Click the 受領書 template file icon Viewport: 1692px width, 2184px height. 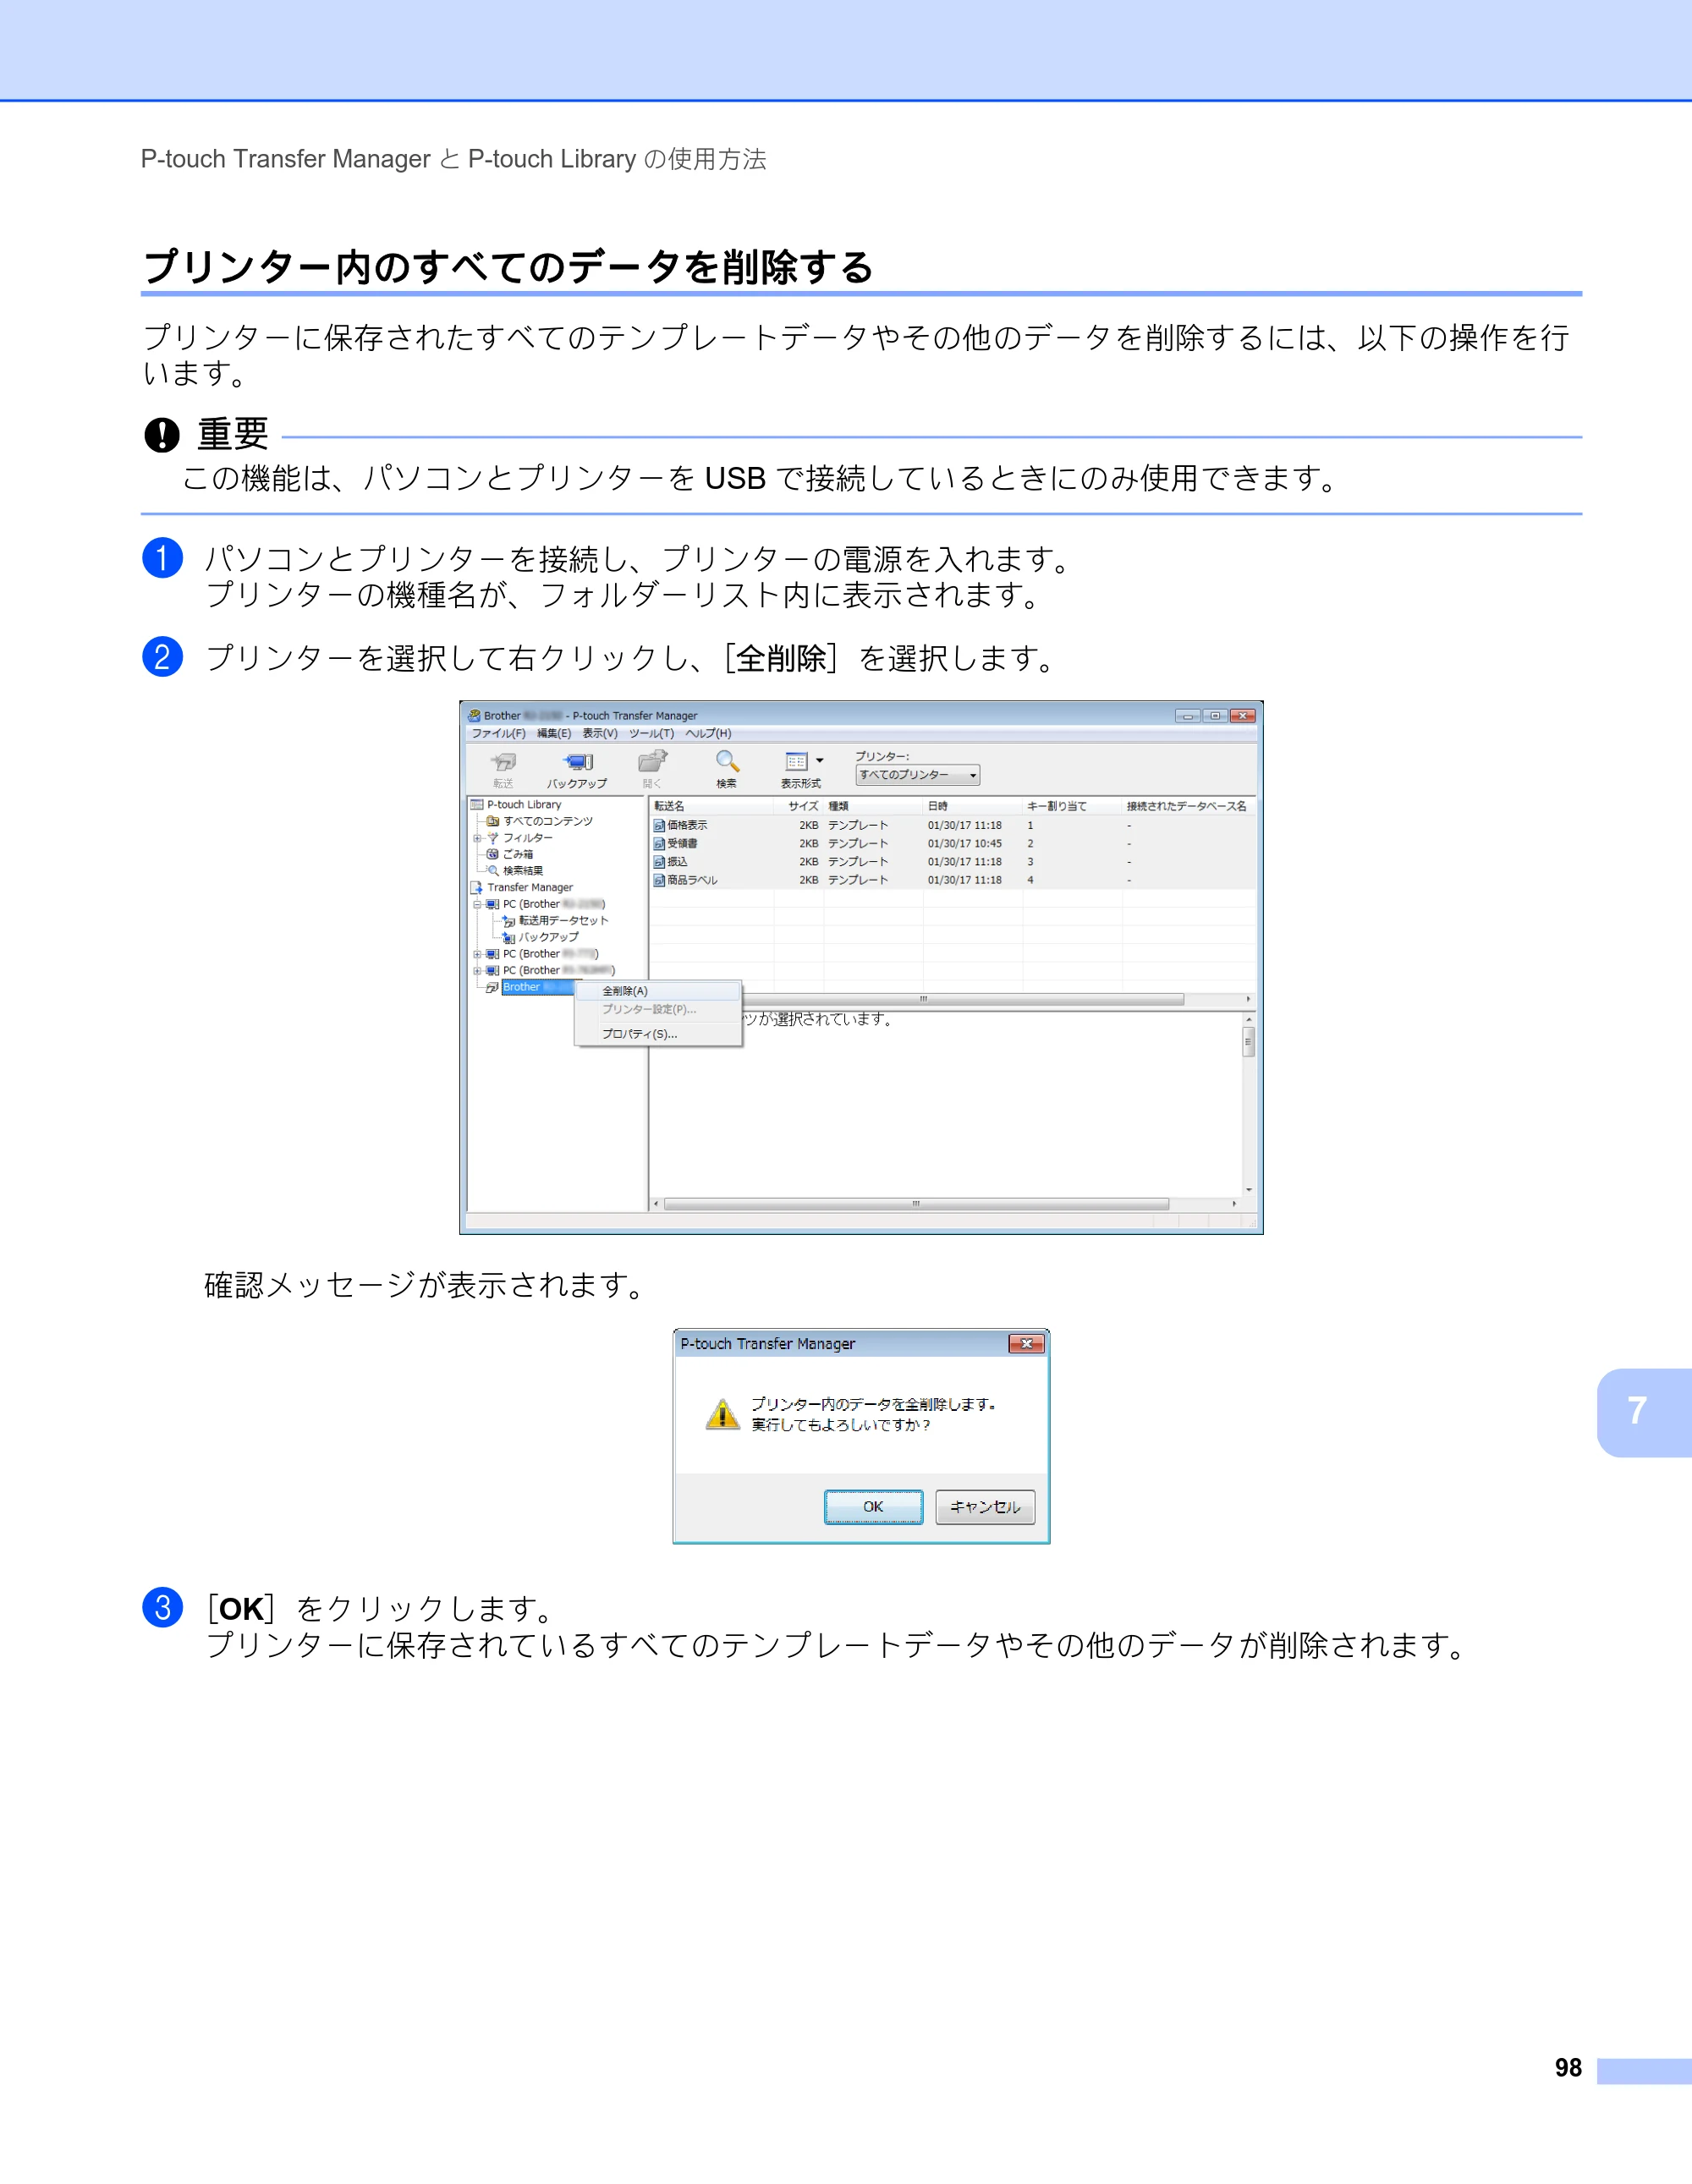coord(659,844)
